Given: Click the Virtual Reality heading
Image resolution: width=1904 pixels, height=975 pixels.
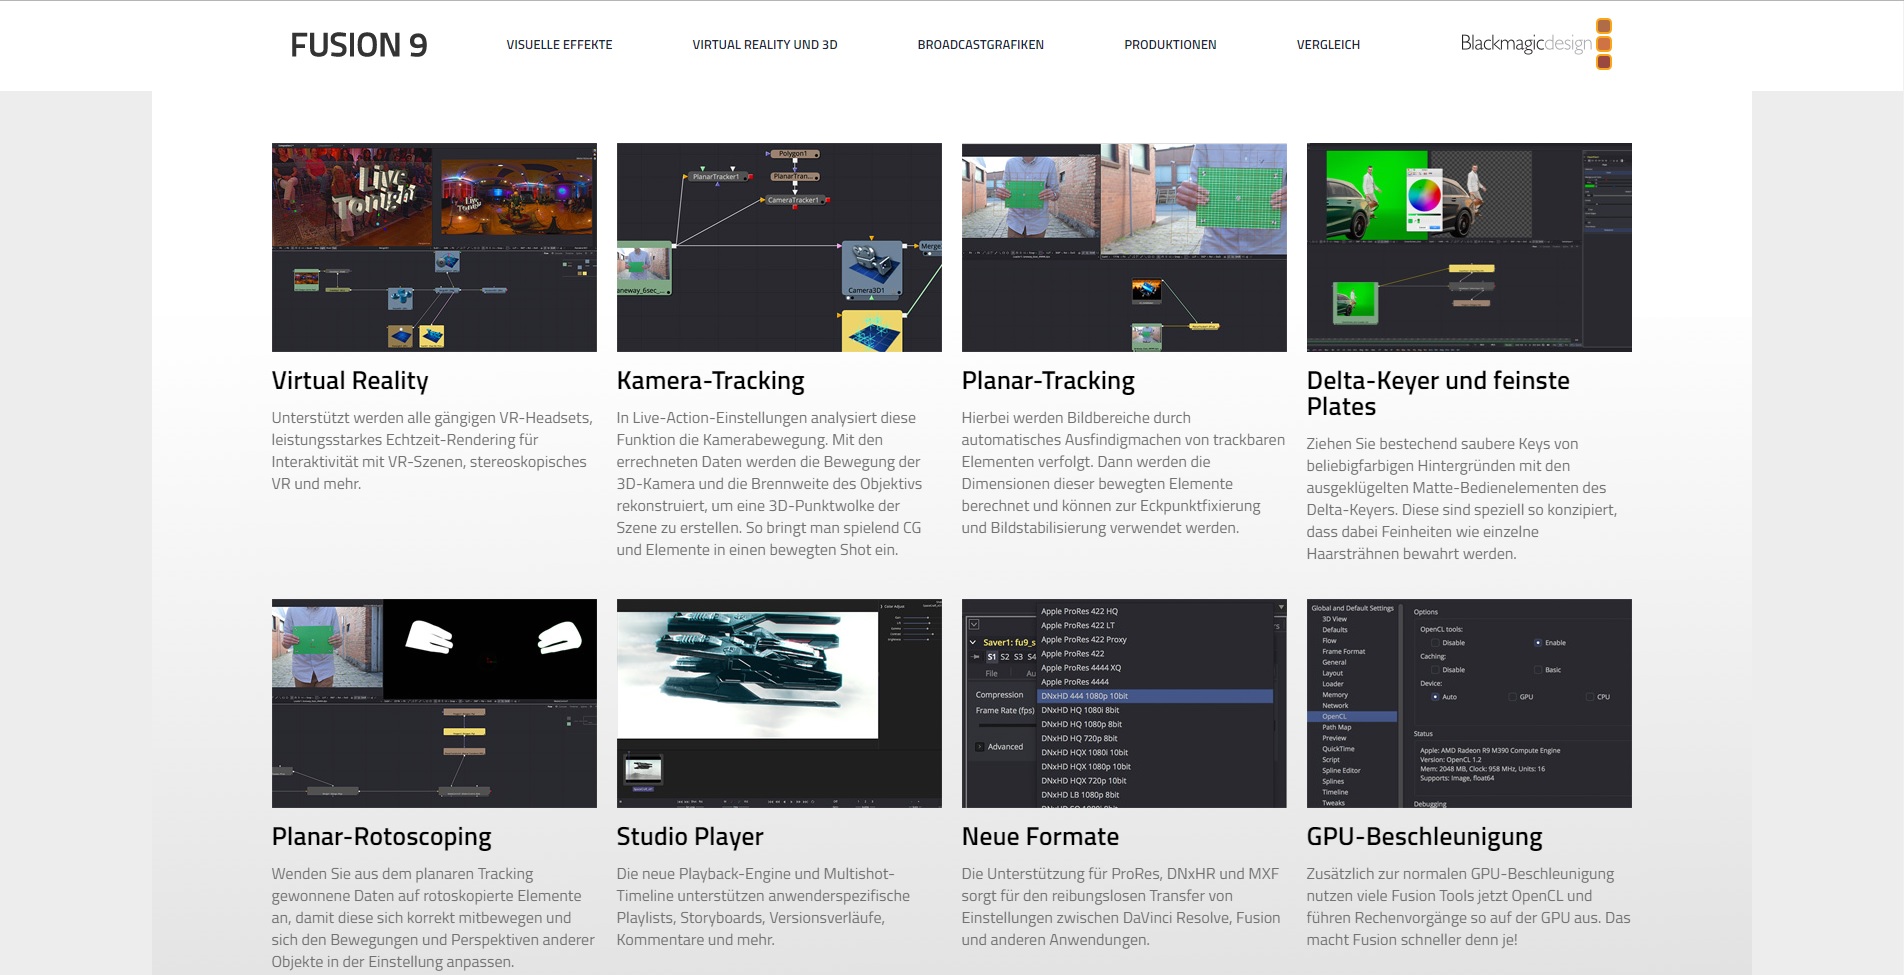Looking at the screenshot, I should [350, 381].
